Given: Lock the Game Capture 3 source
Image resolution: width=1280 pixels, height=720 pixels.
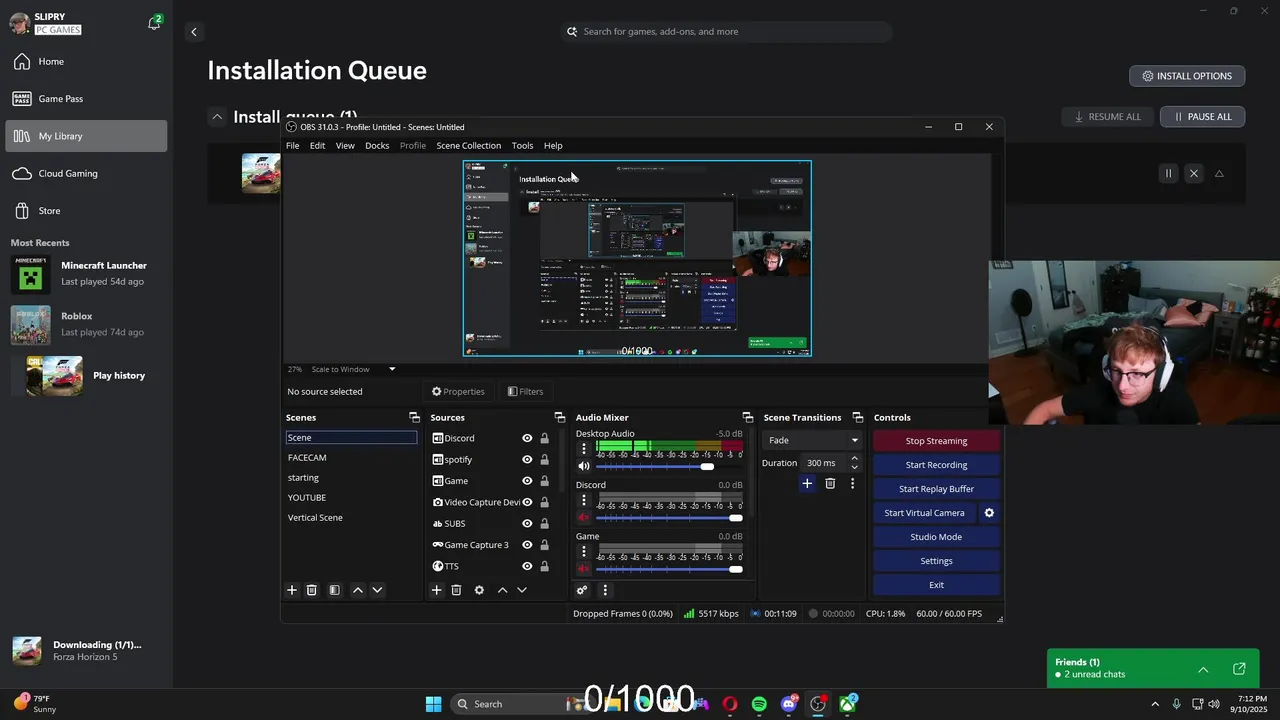Looking at the screenshot, I should pos(544,545).
